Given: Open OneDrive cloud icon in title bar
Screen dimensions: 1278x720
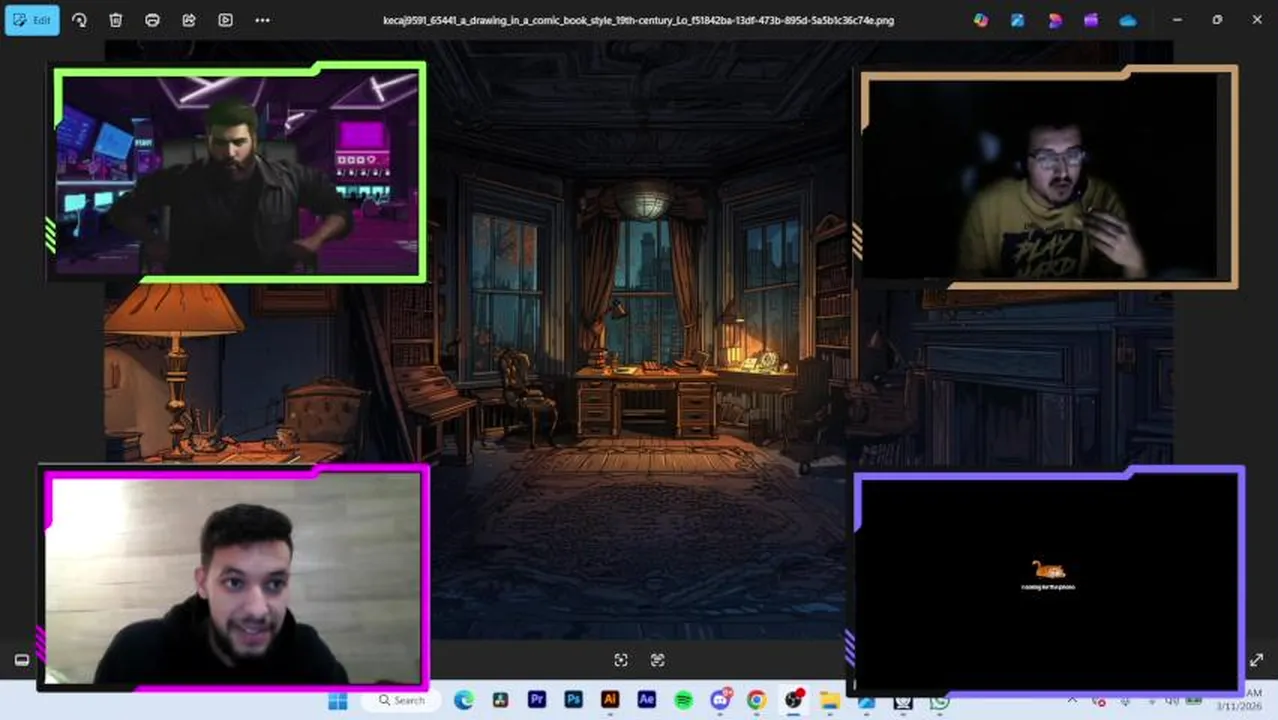Looking at the screenshot, I should pos(1128,20).
